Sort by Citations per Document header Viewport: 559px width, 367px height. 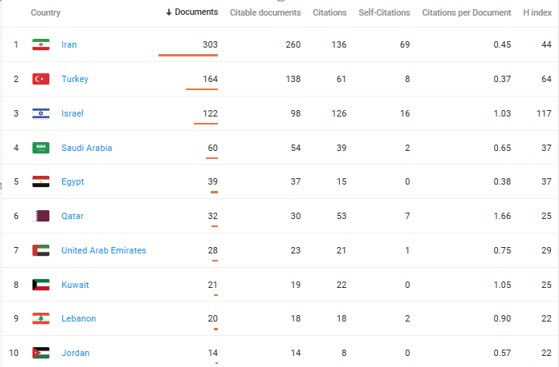[x=466, y=12]
